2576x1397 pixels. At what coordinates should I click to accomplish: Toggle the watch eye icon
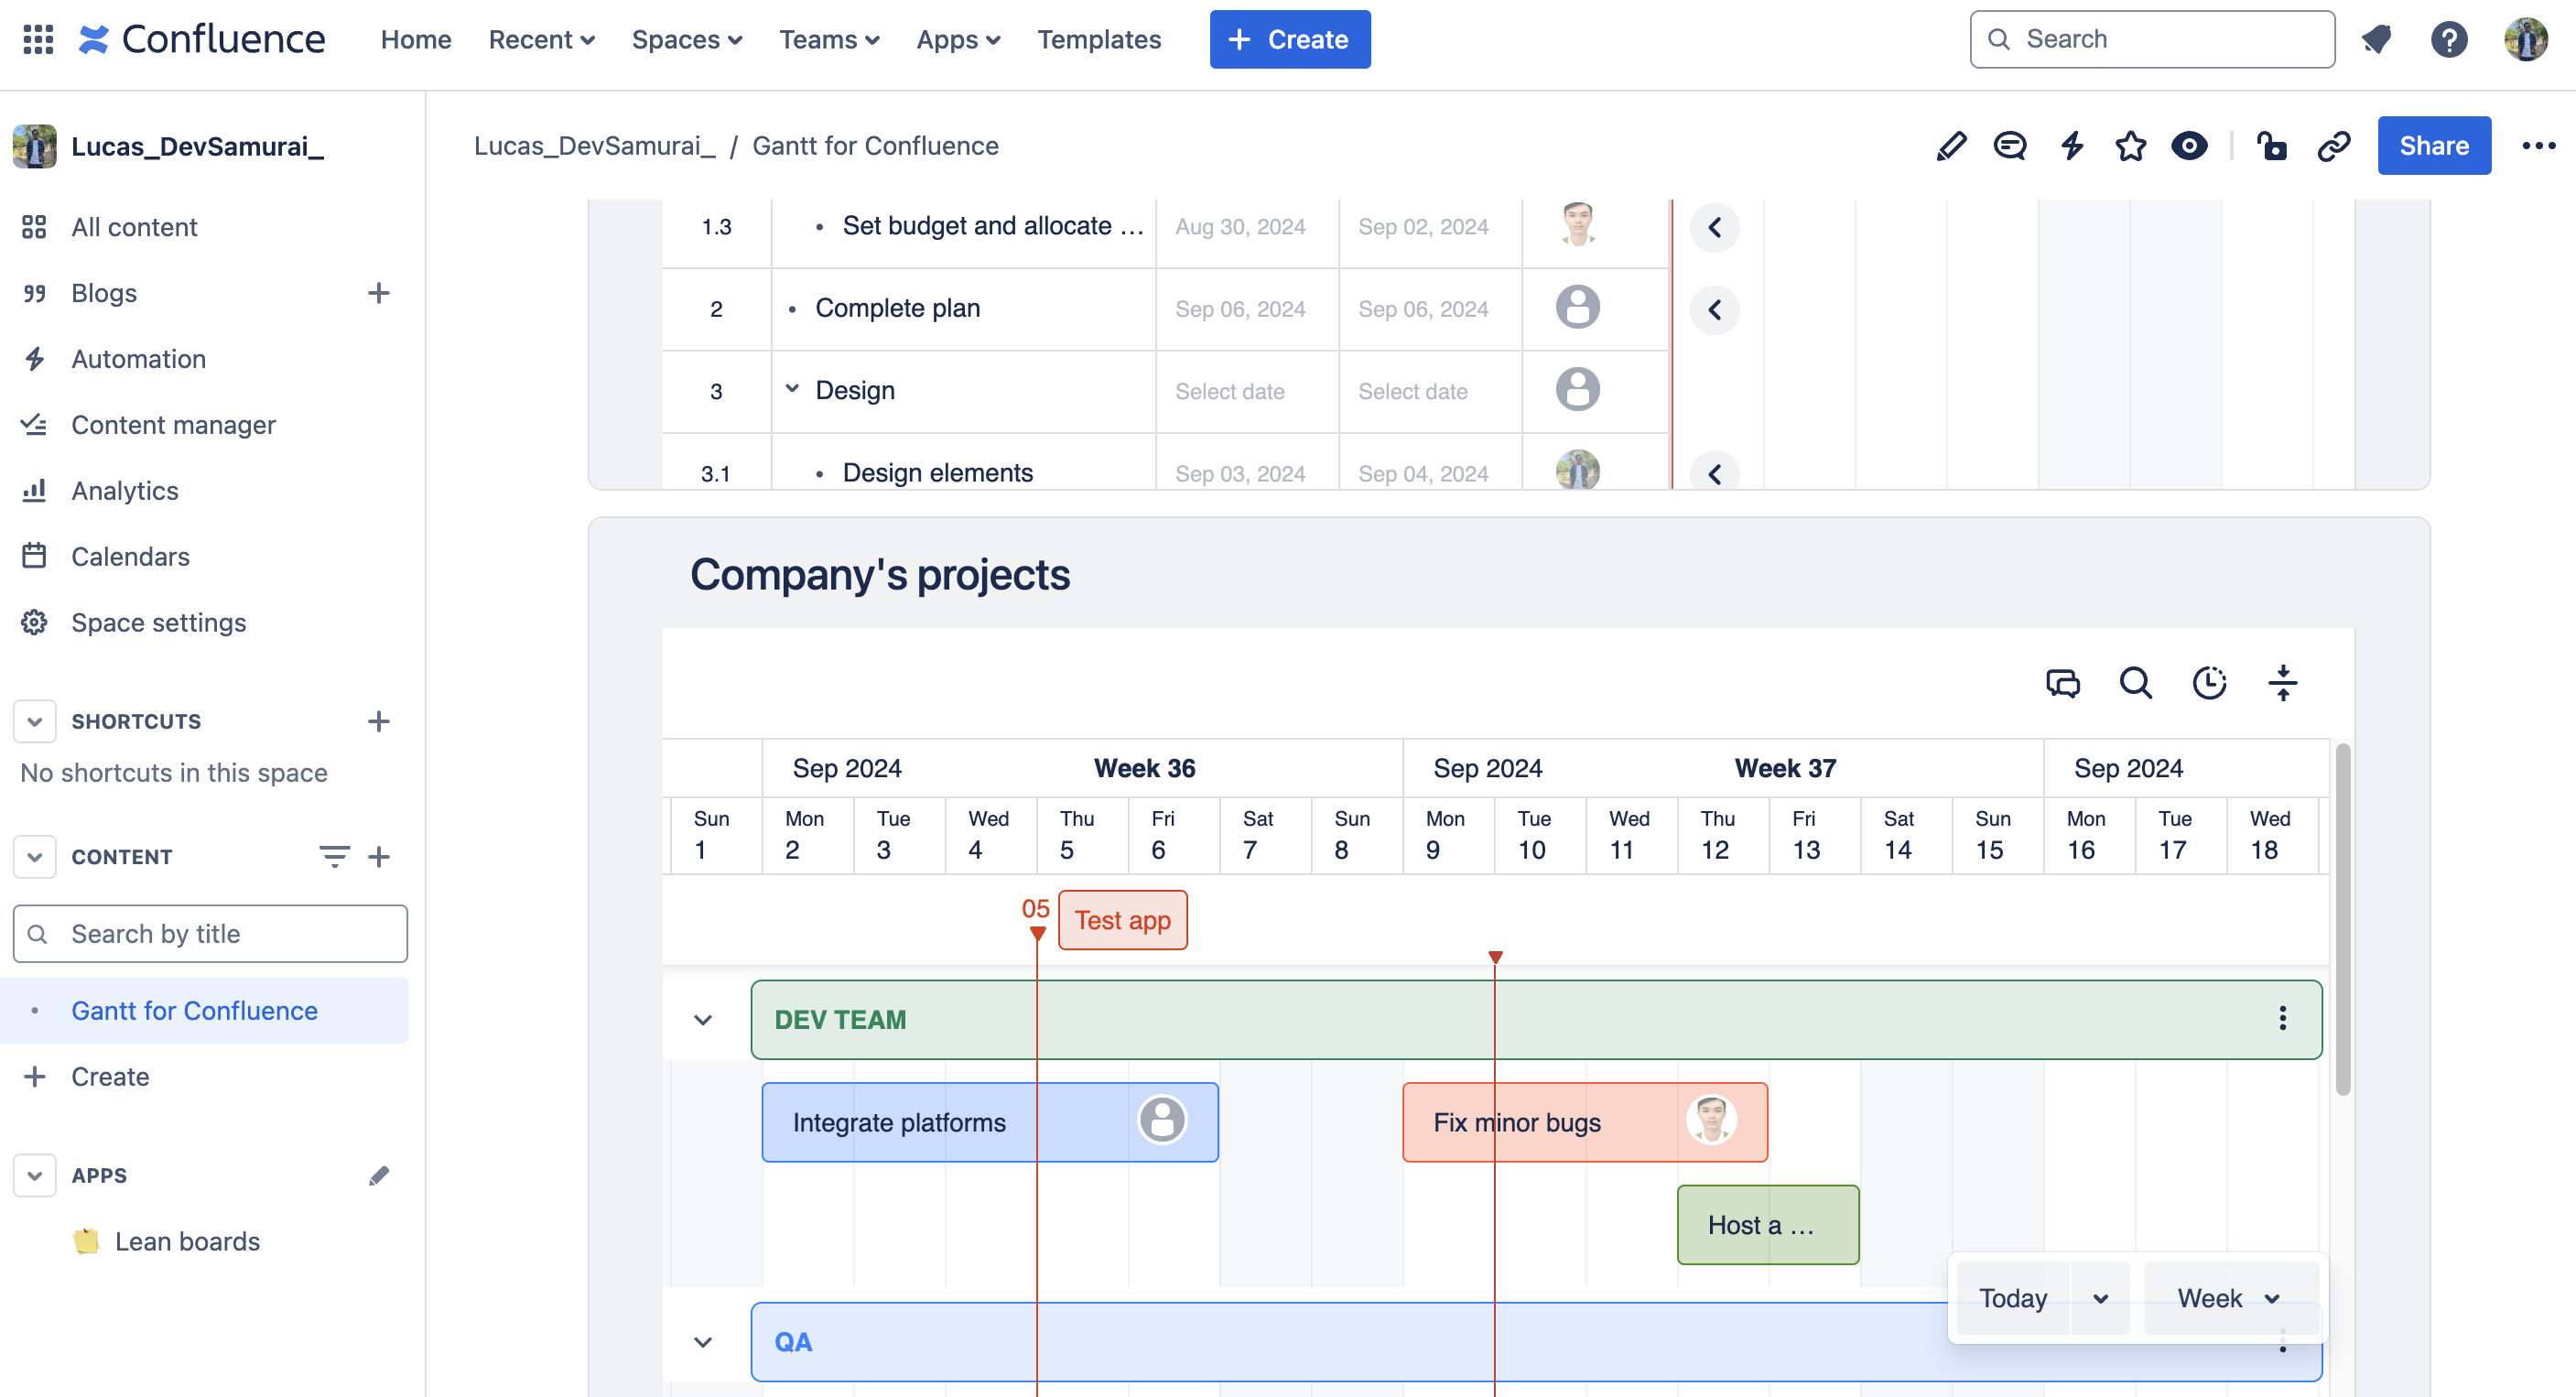(2189, 146)
